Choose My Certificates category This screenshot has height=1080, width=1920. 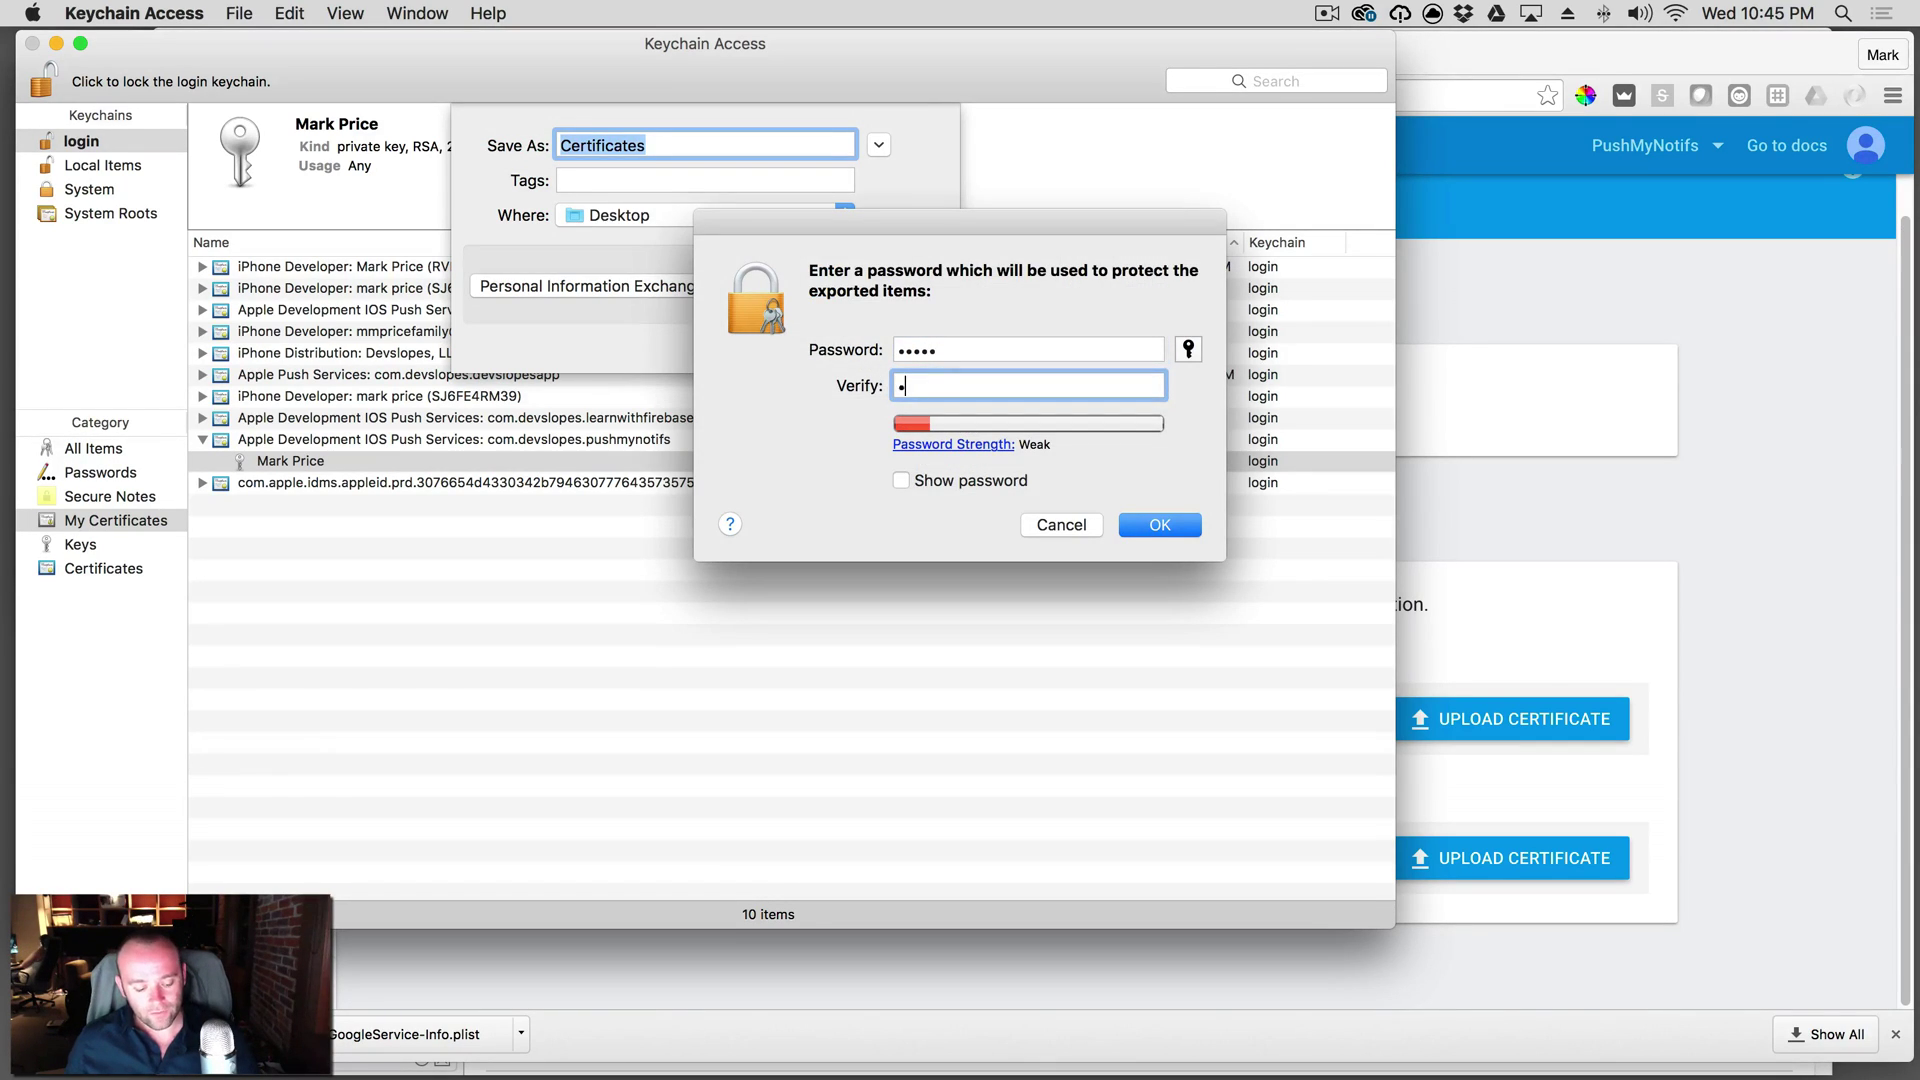coord(101,520)
